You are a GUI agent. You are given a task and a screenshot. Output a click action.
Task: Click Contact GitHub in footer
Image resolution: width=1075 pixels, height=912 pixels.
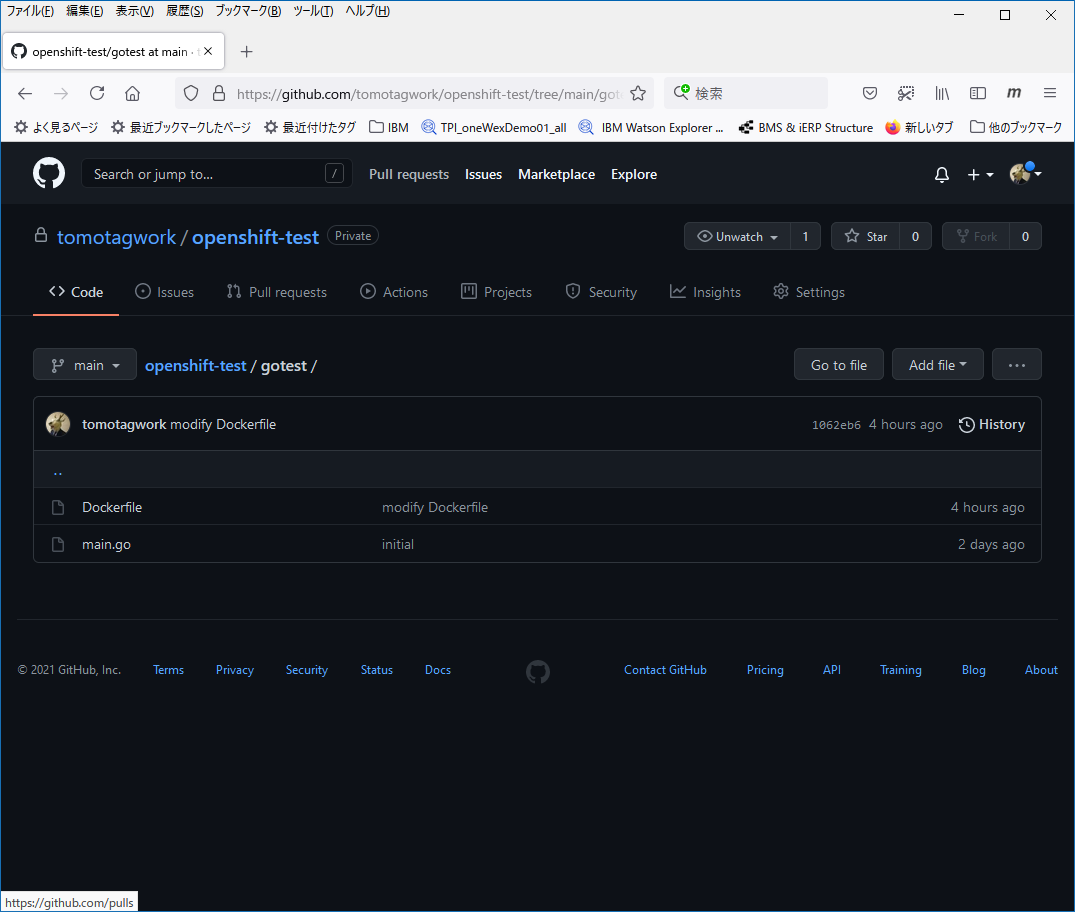tap(665, 670)
